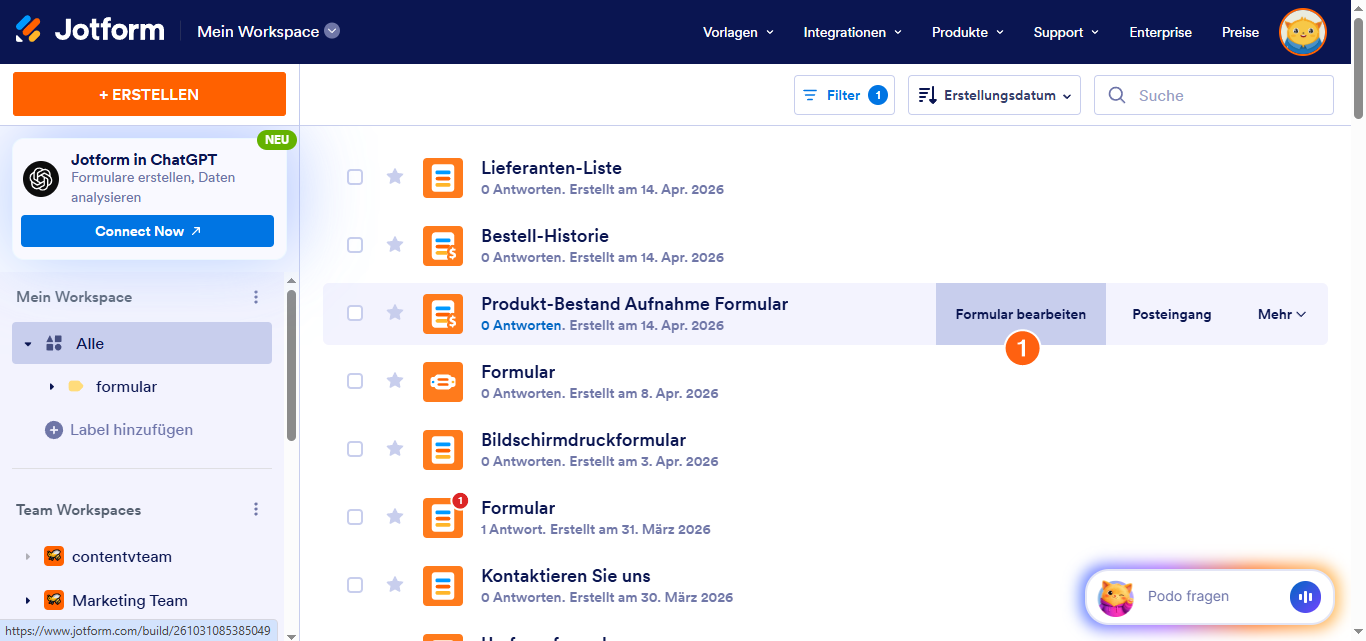Click the ERSTELLEN button

pyautogui.click(x=148, y=94)
